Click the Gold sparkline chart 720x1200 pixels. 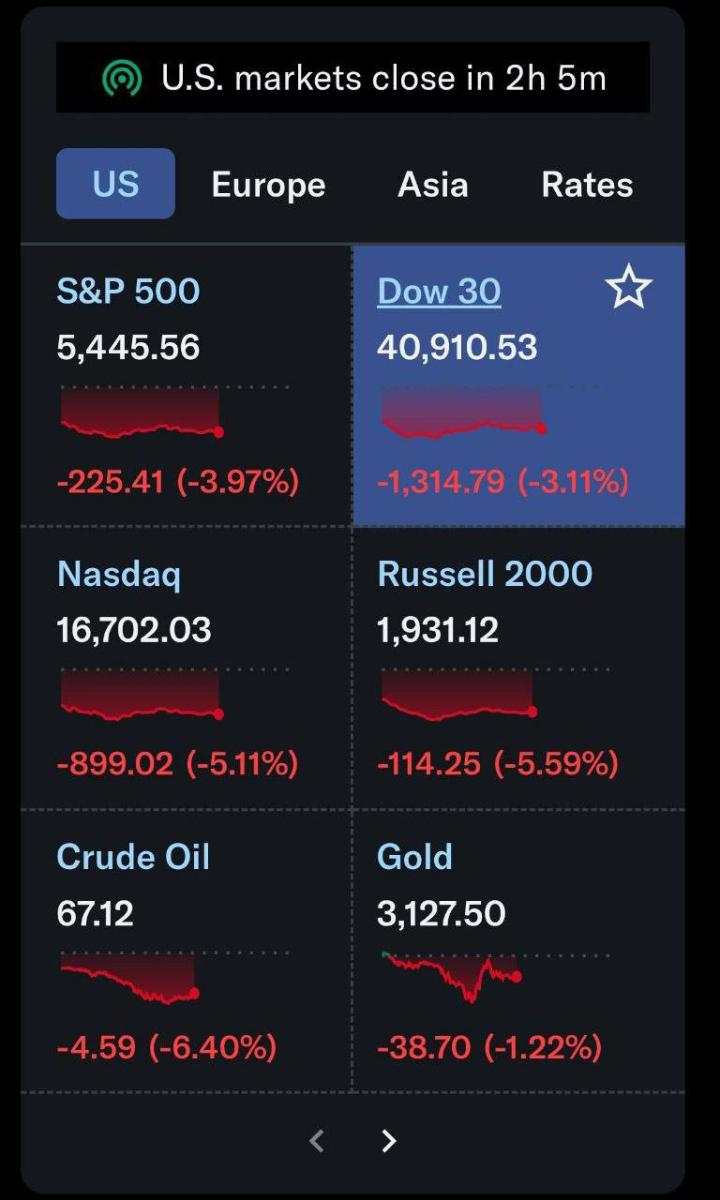[452, 975]
